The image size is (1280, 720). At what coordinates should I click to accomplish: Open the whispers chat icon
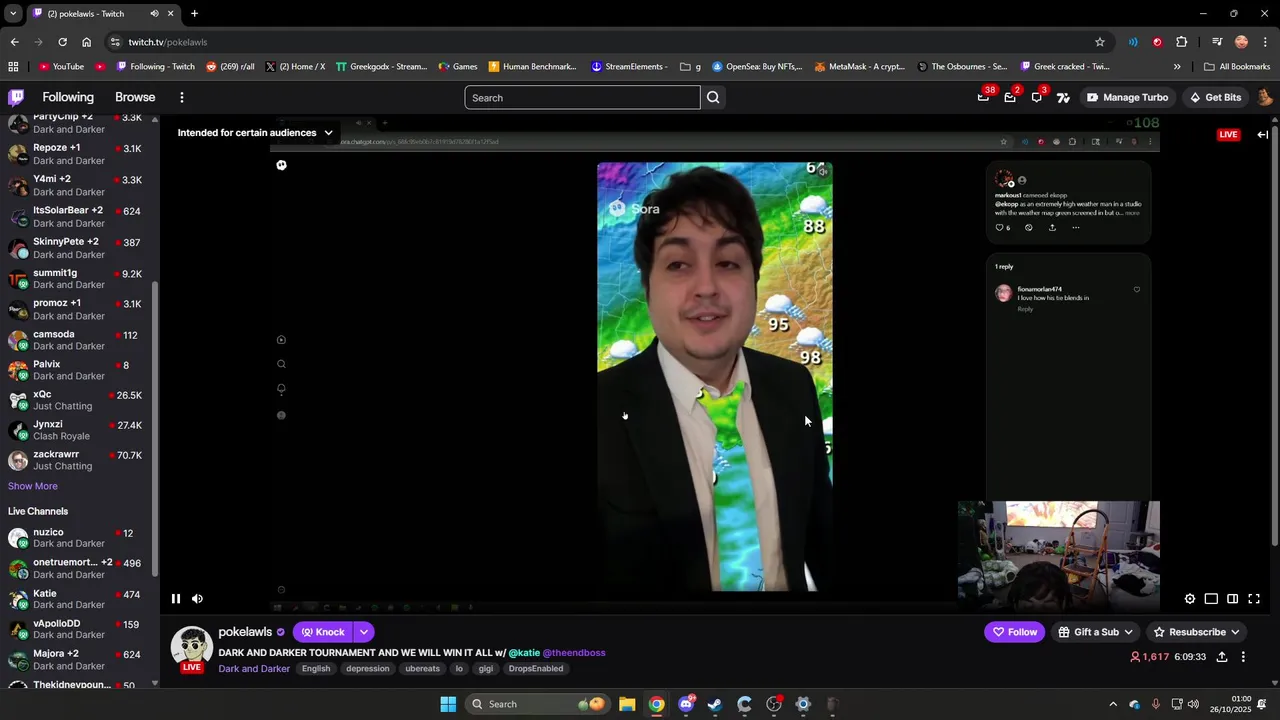tap(1037, 97)
